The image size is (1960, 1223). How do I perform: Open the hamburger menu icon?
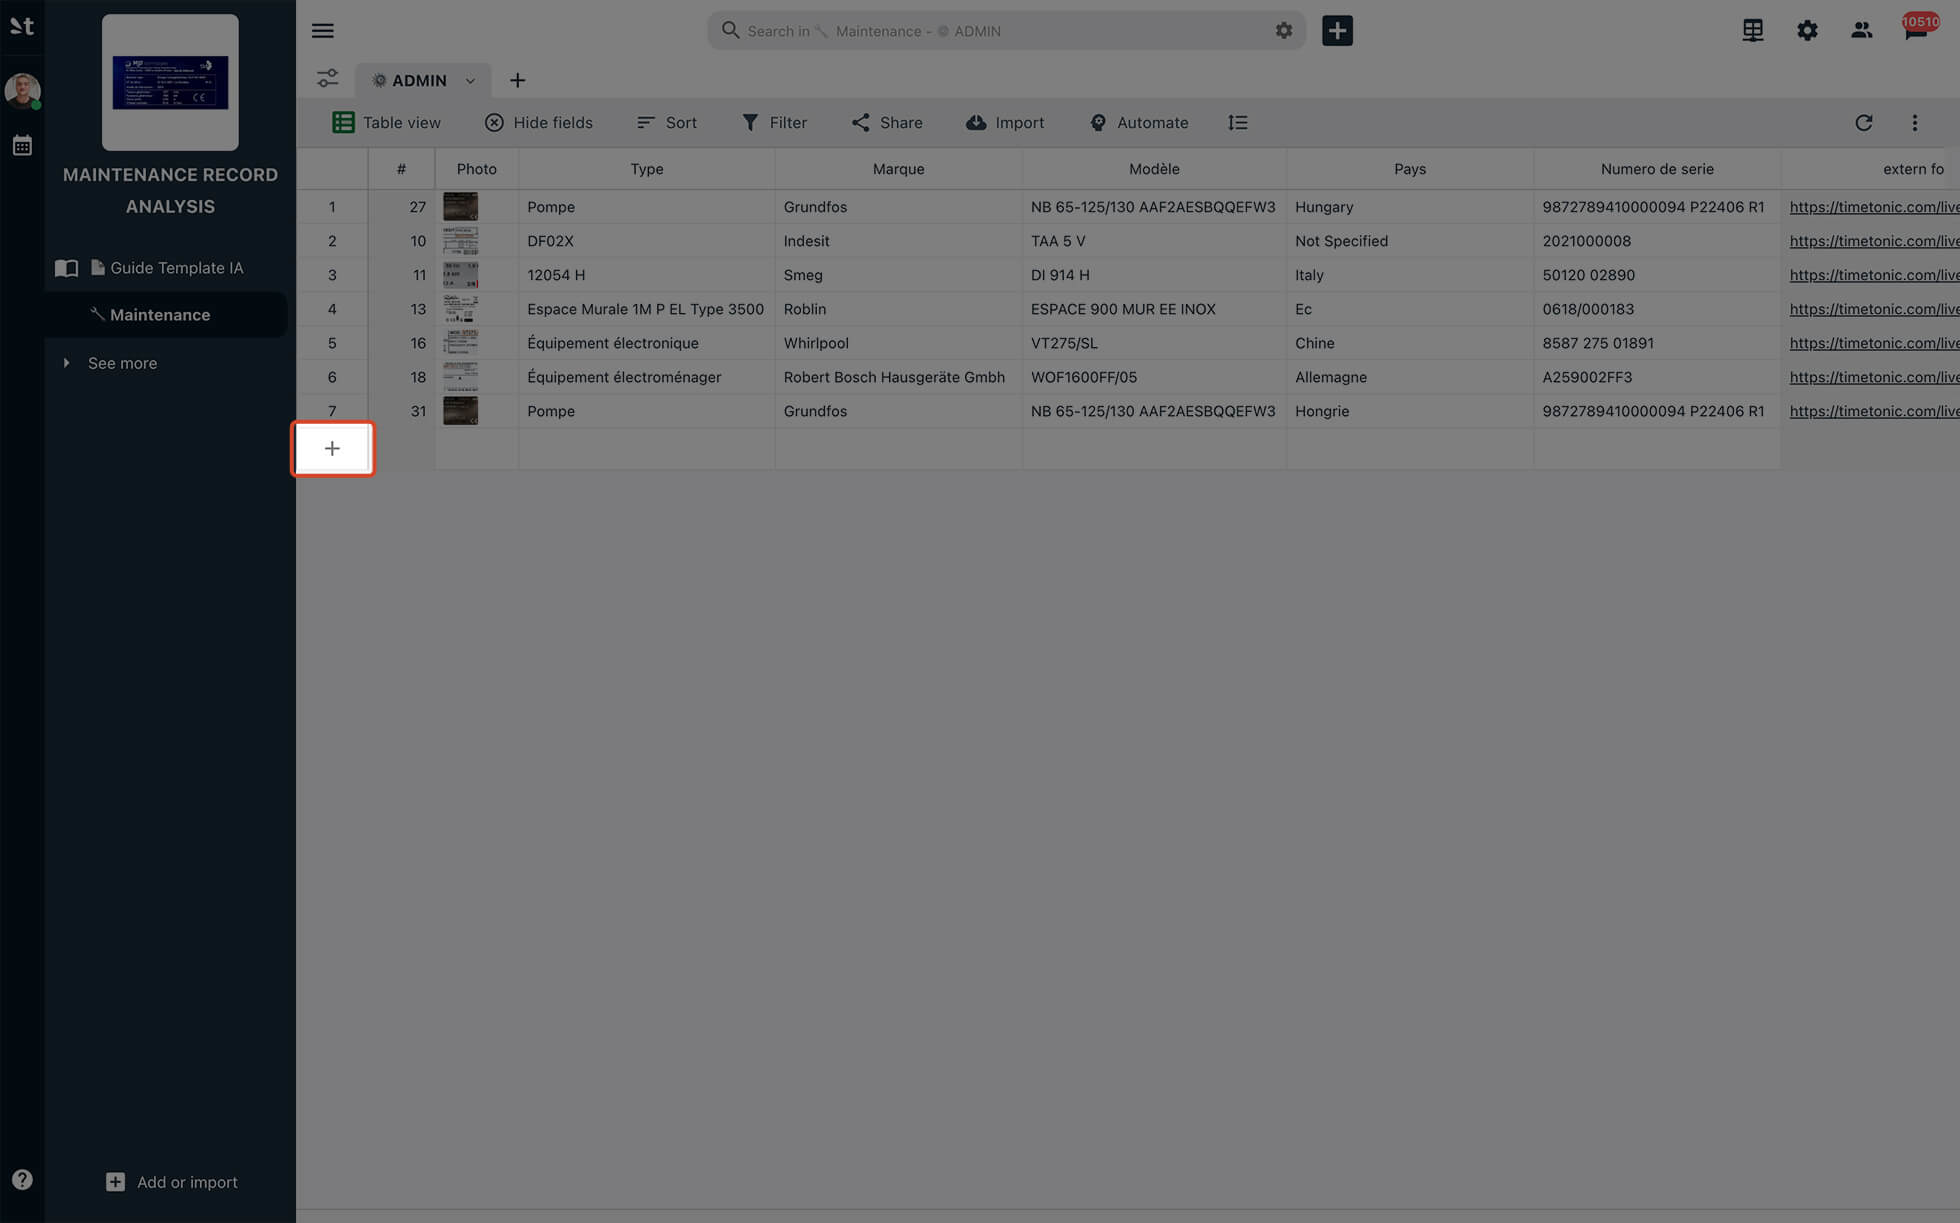[322, 31]
